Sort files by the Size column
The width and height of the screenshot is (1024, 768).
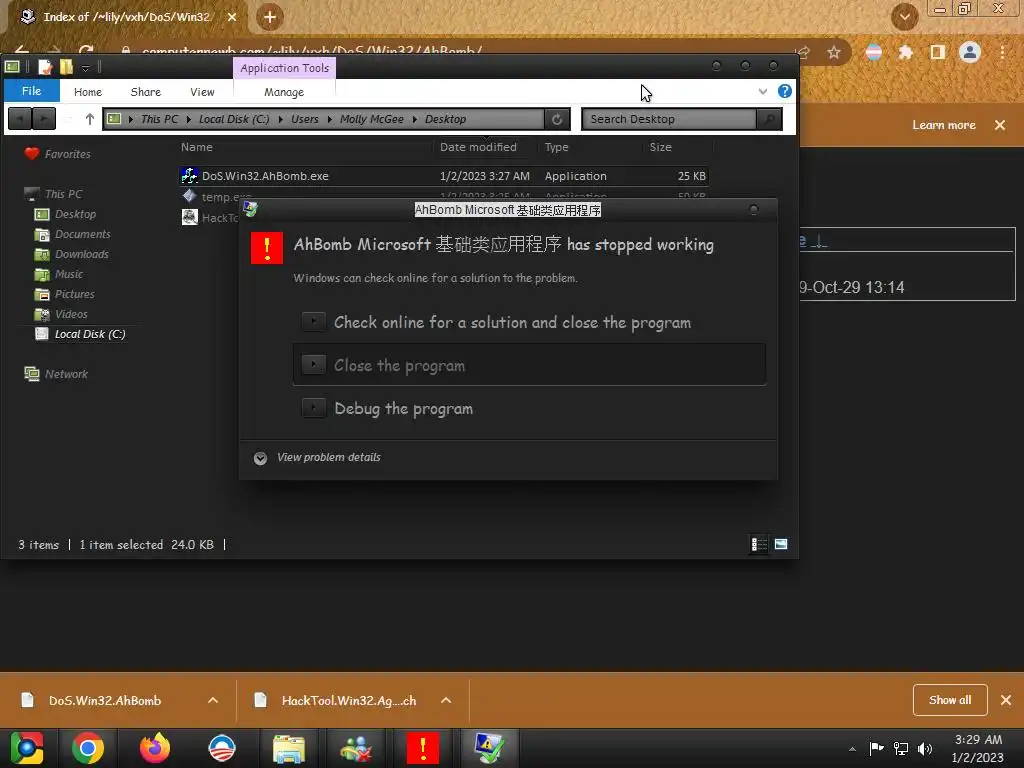660,147
